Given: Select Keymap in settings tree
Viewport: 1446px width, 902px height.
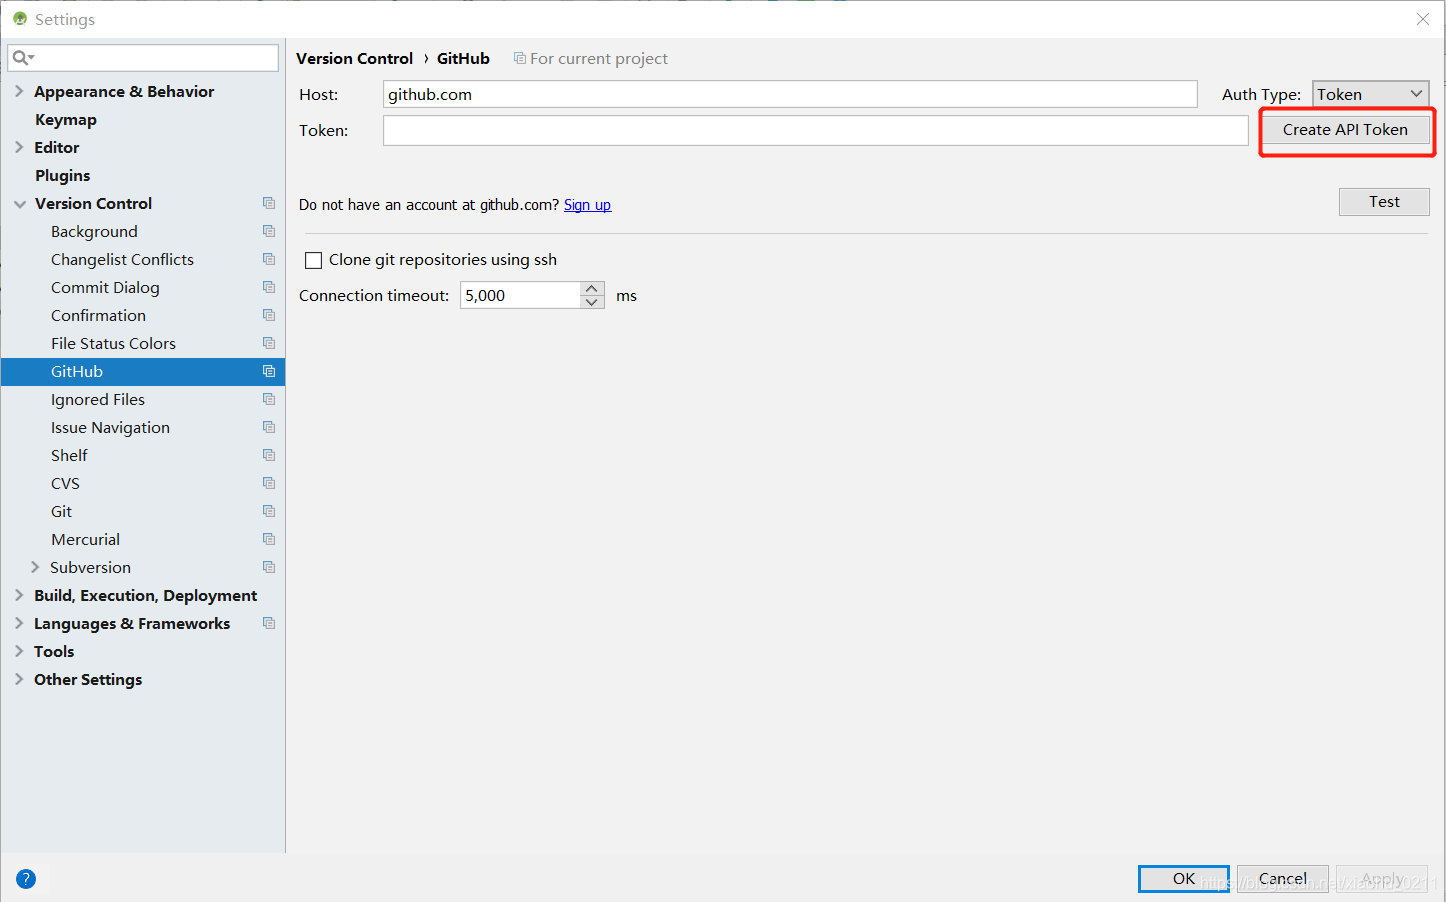Looking at the screenshot, I should click(66, 119).
